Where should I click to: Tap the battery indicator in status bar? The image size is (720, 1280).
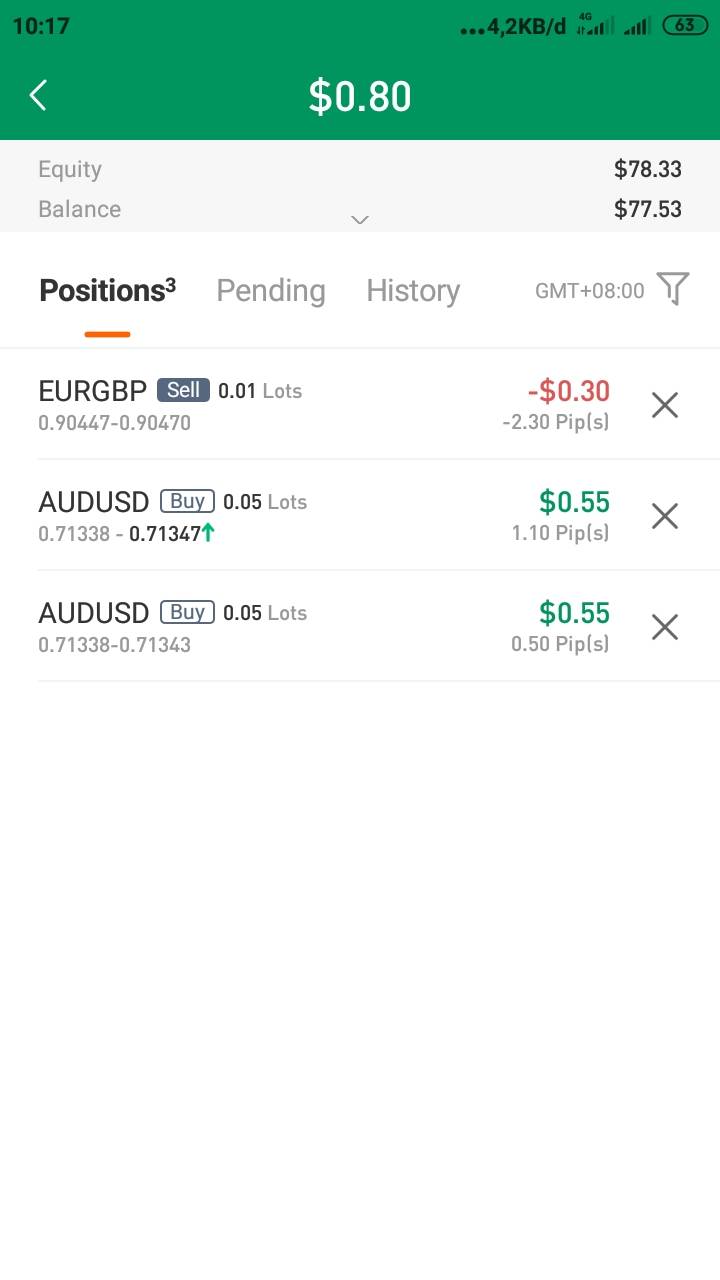click(685, 26)
